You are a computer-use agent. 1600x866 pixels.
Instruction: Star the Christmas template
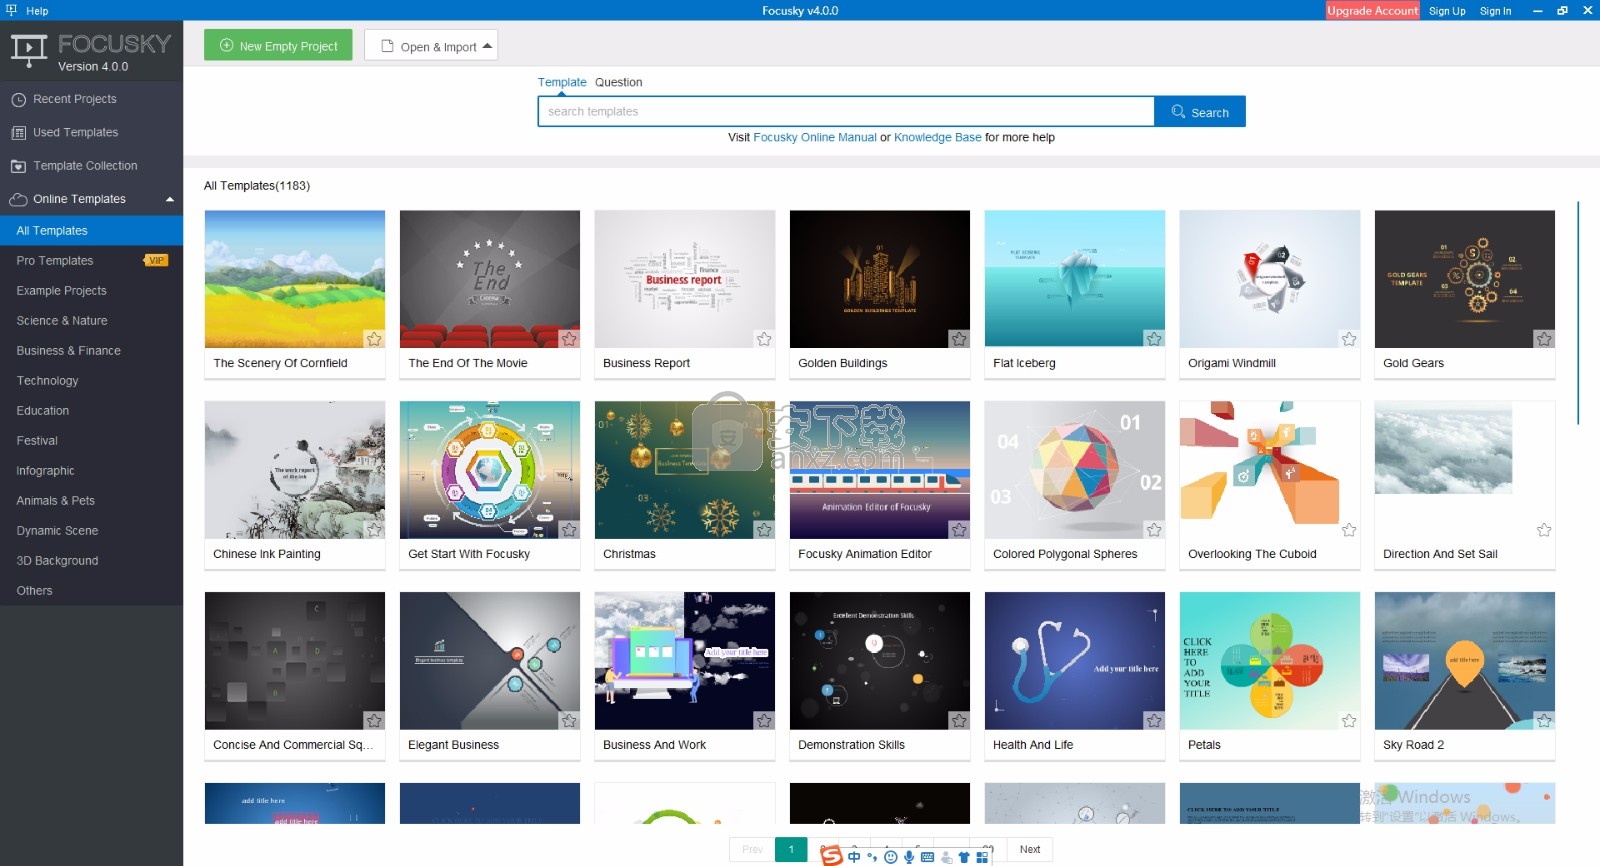[764, 530]
